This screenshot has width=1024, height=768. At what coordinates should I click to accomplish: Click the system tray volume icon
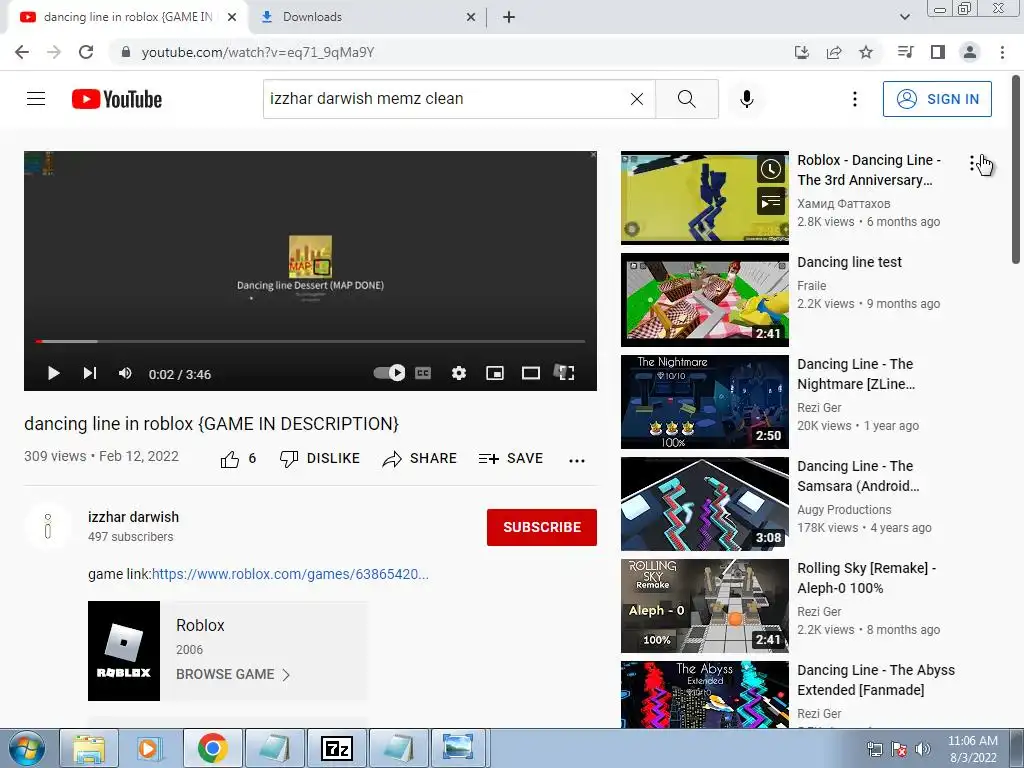tap(922, 749)
